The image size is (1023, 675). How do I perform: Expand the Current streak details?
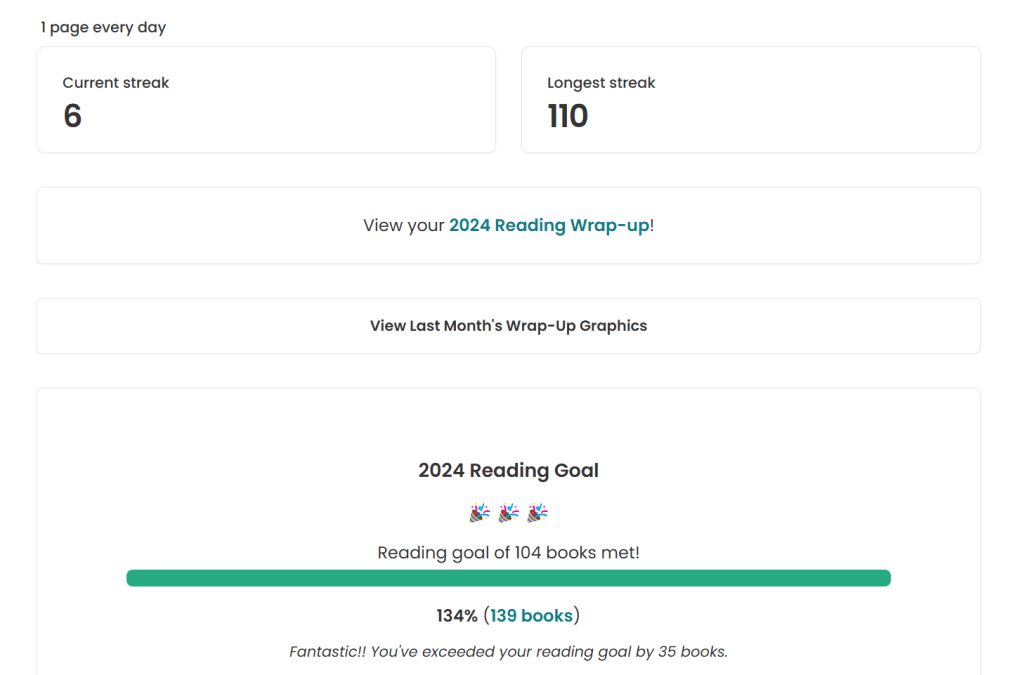[265, 99]
